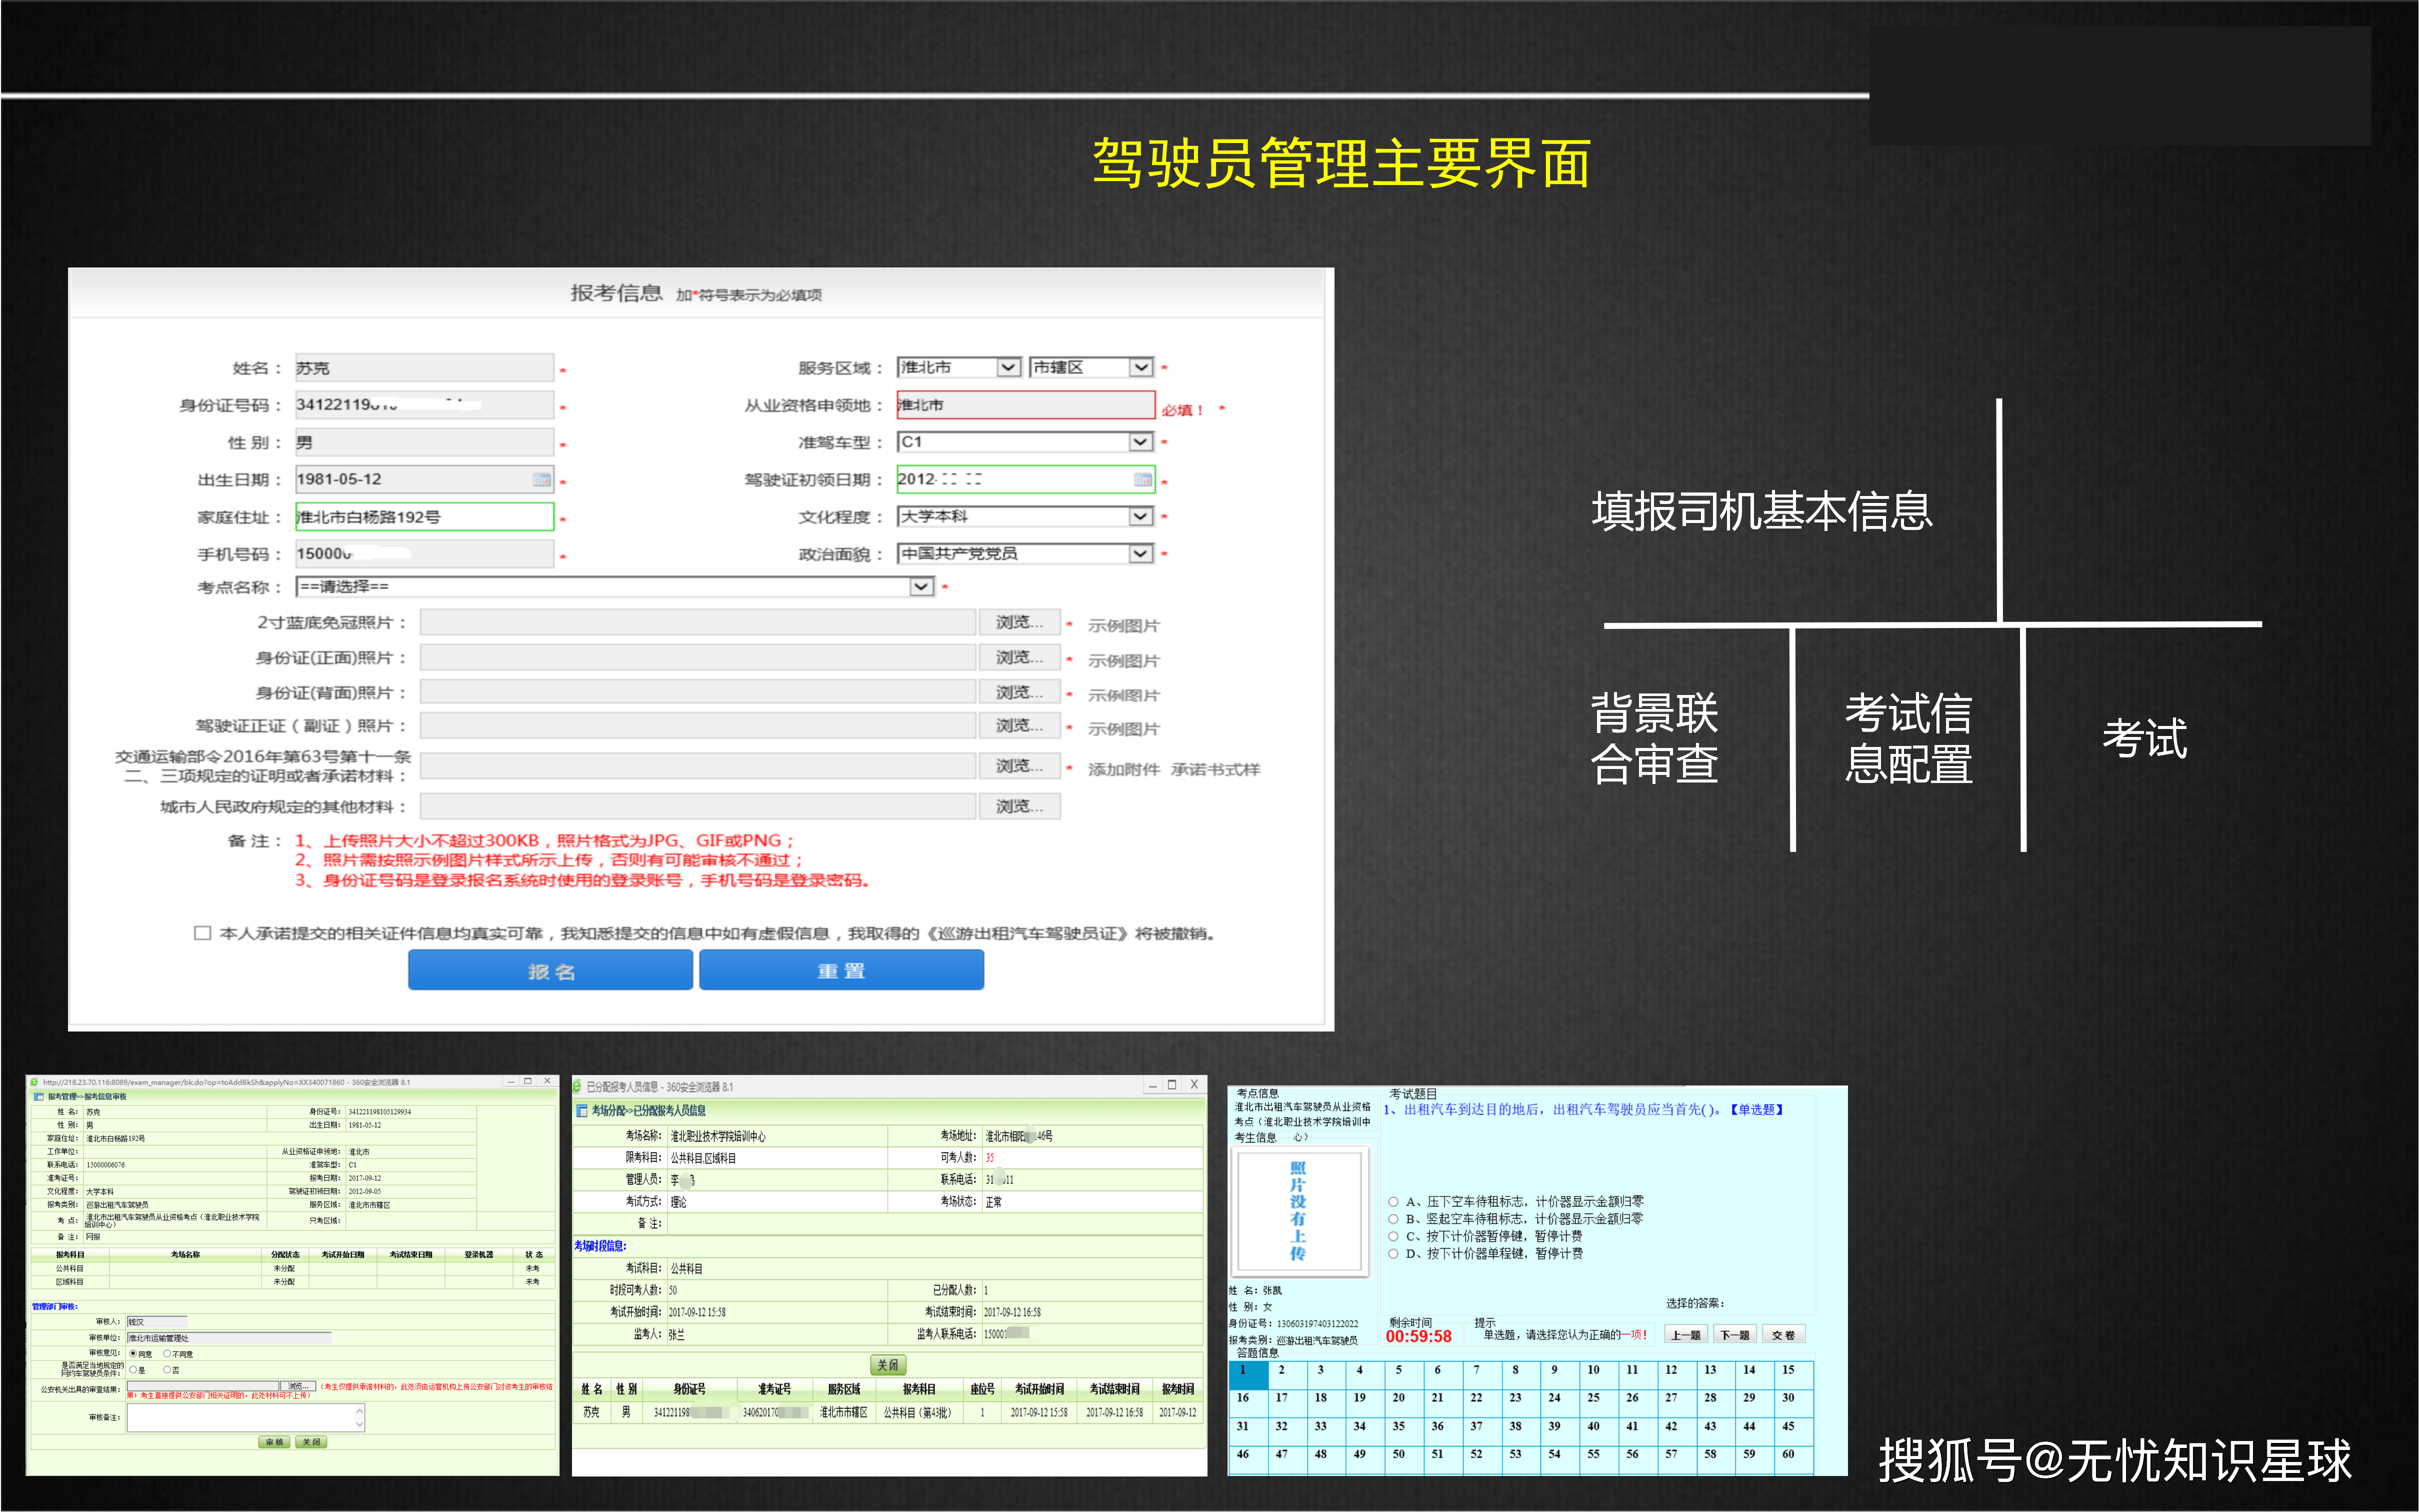Viewport: 2419px width, 1512px height.
Task: Click 浏览 for 2寸蓝底免冠照片
Action: [1019, 623]
